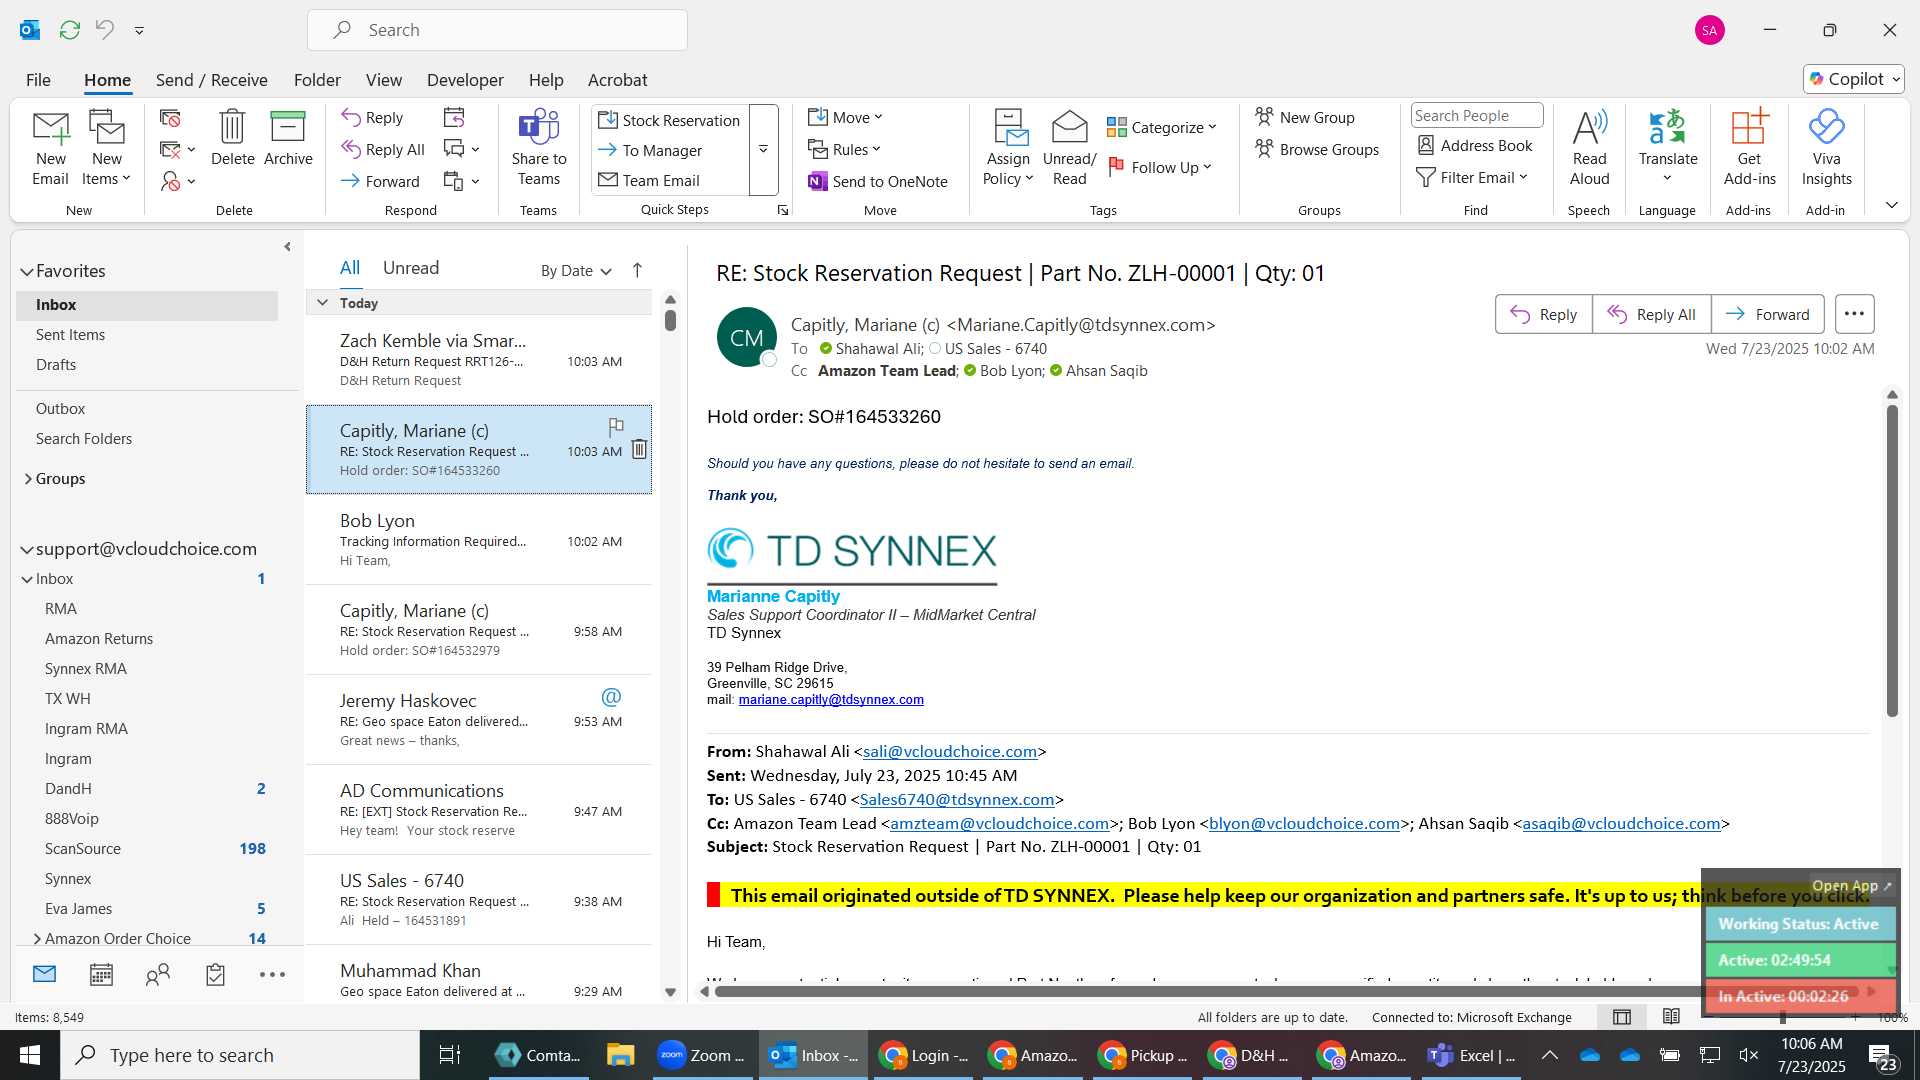The width and height of the screenshot is (1920, 1080).
Task: Click the Ignore conversation icon
Action: 170,118
